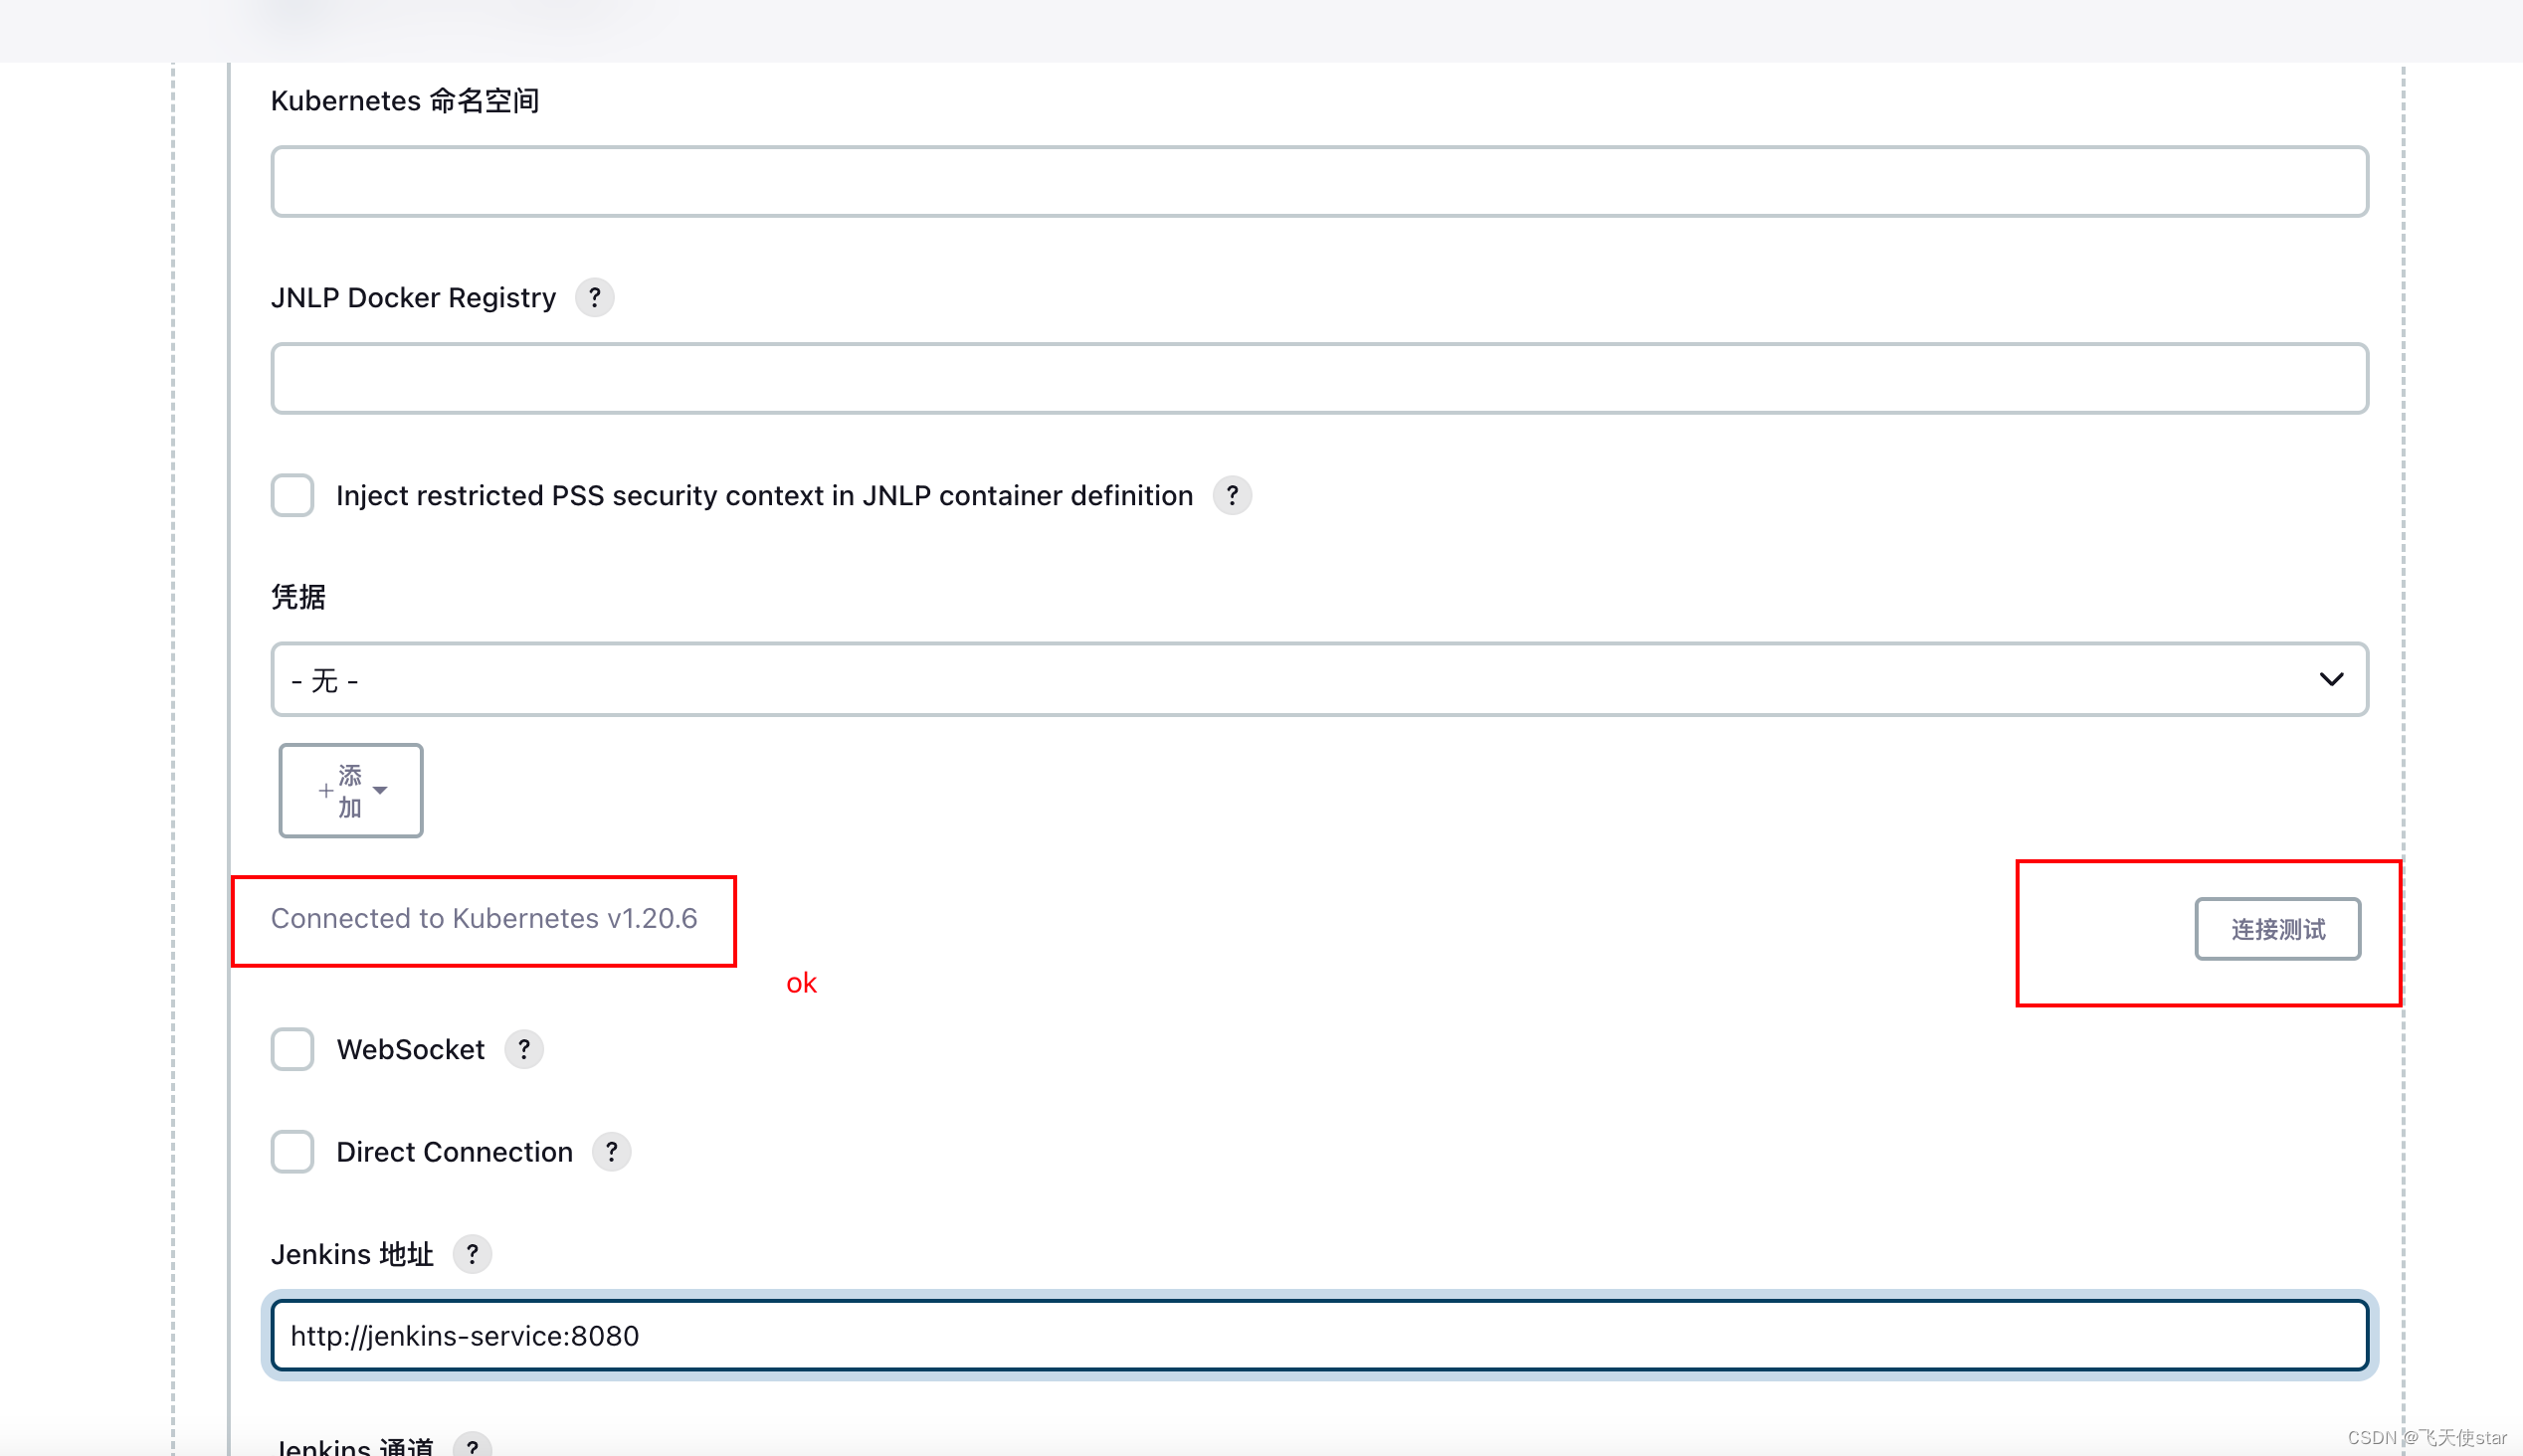Enable the WebSocket checkbox

[x=292, y=1049]
